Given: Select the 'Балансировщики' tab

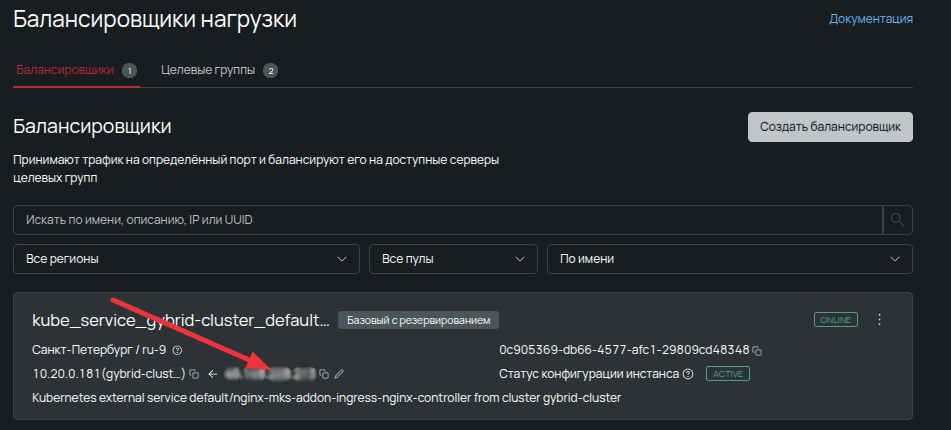Looking at the screenshot, I should pos(65,70).
